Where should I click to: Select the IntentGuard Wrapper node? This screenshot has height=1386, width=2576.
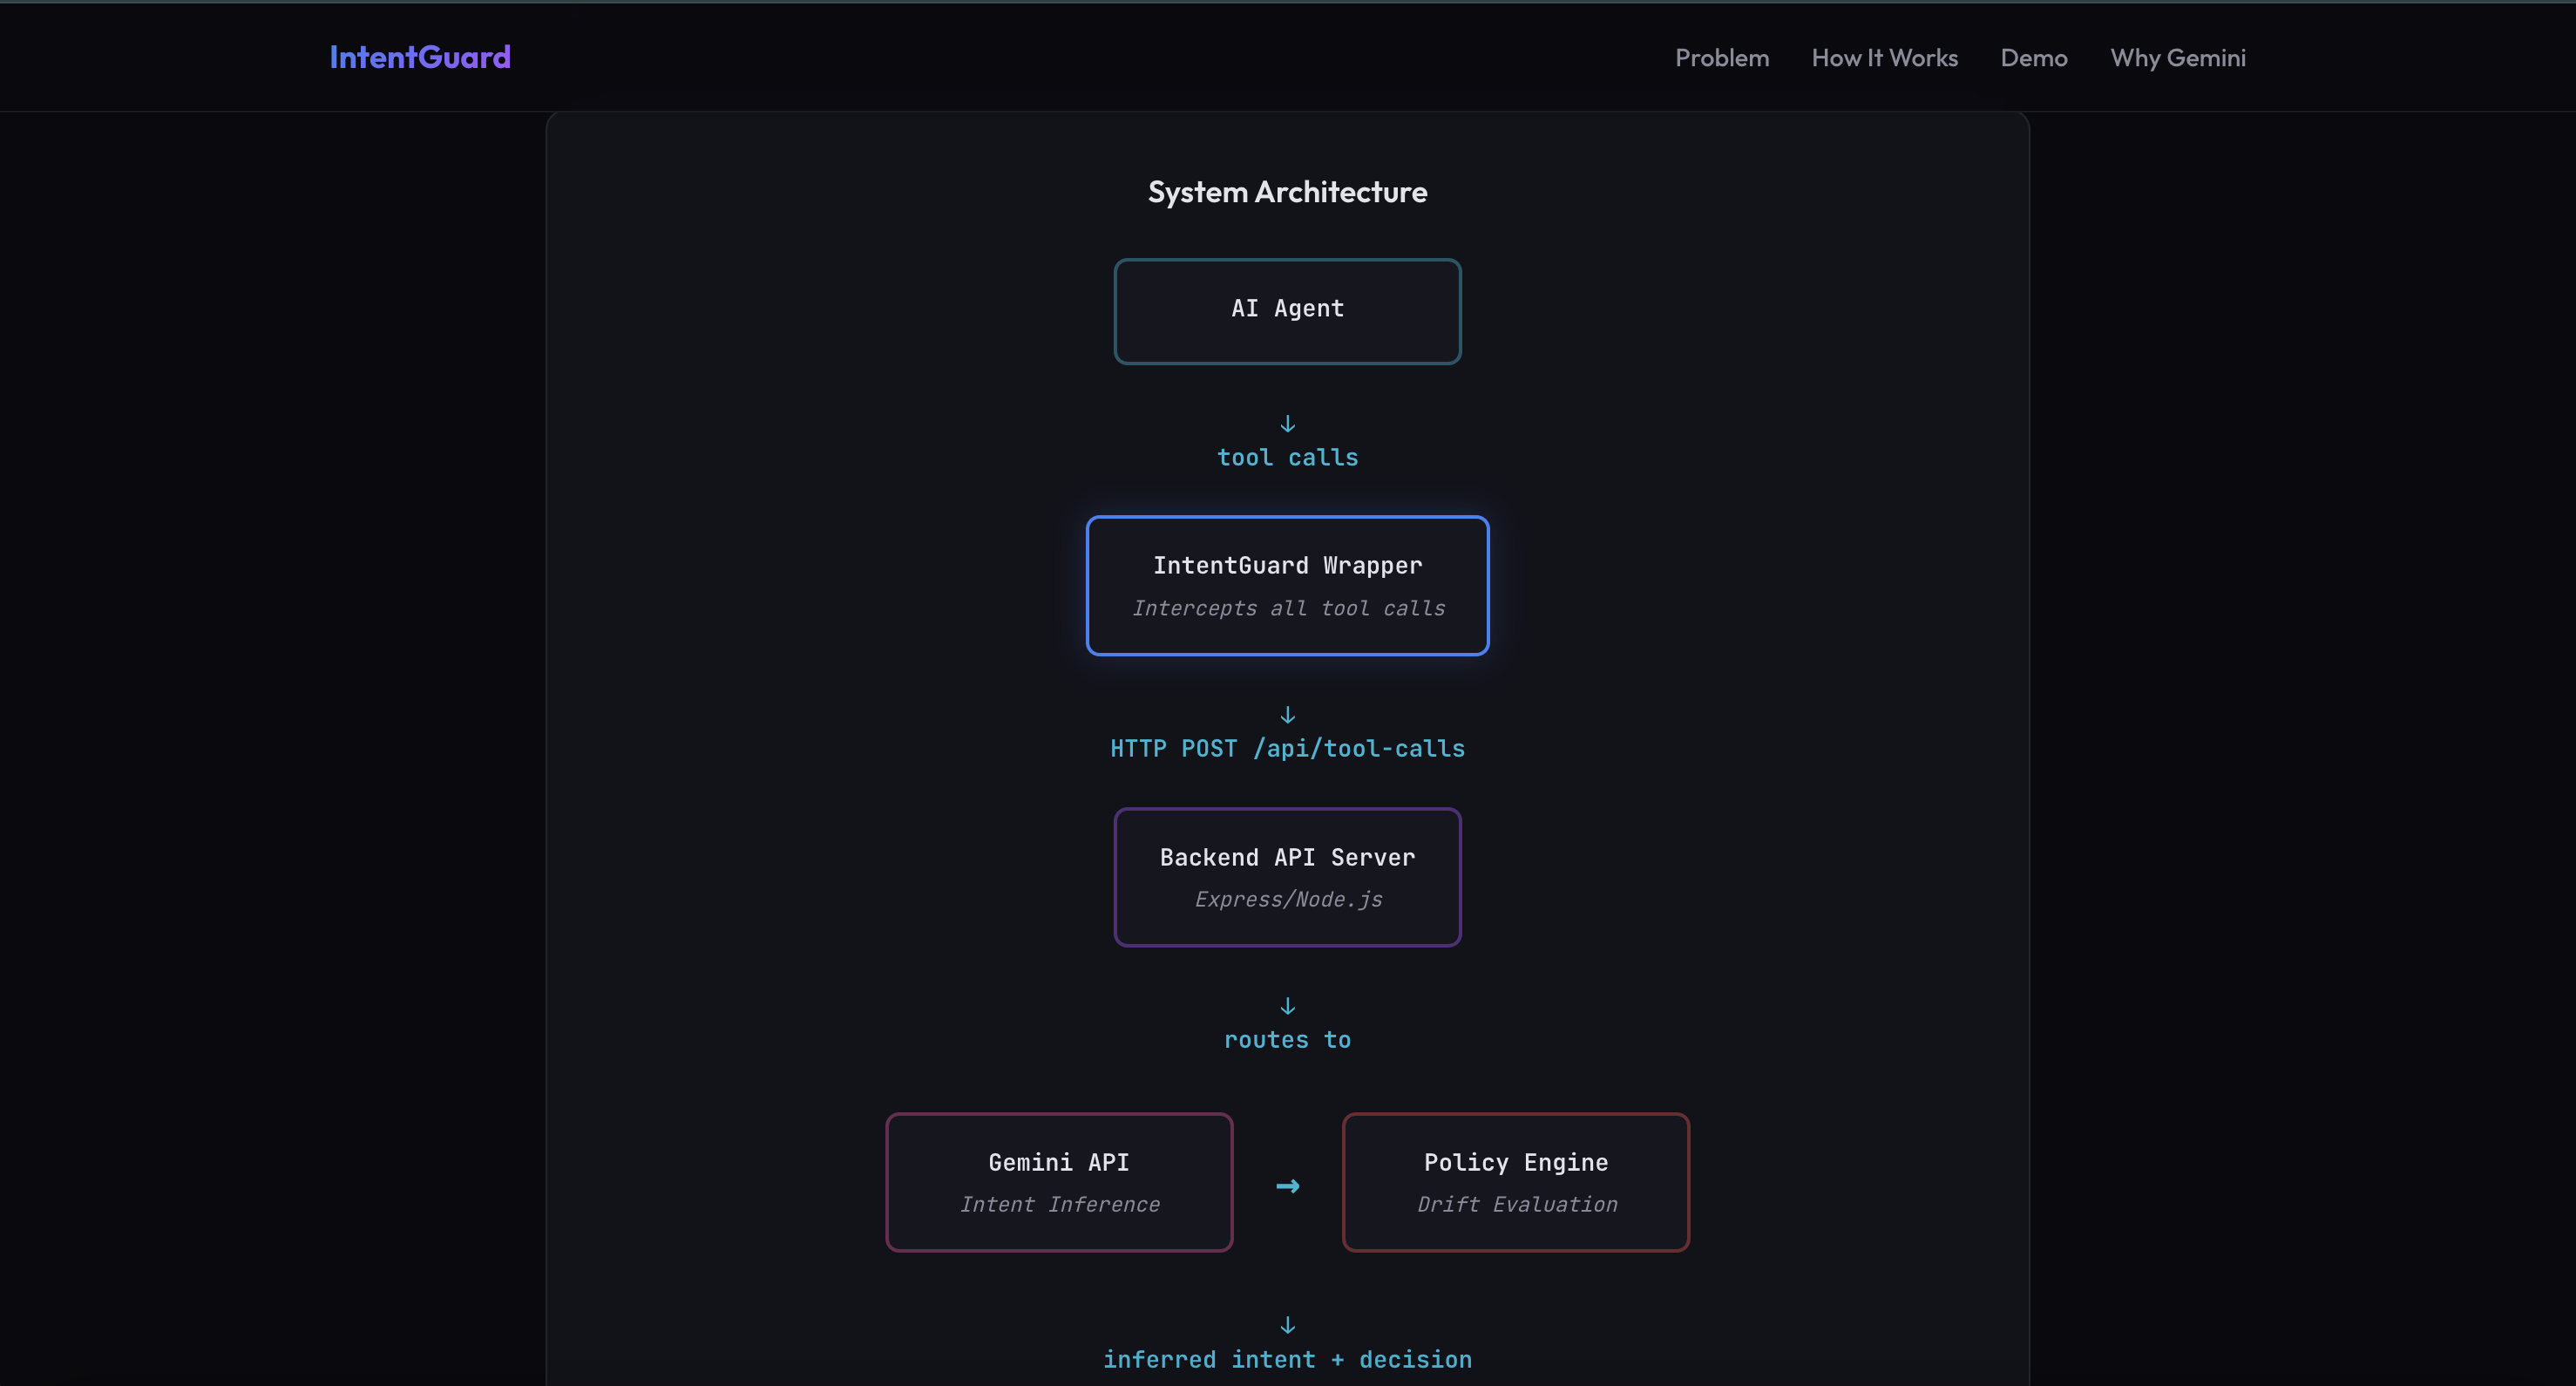point(1287,585)
